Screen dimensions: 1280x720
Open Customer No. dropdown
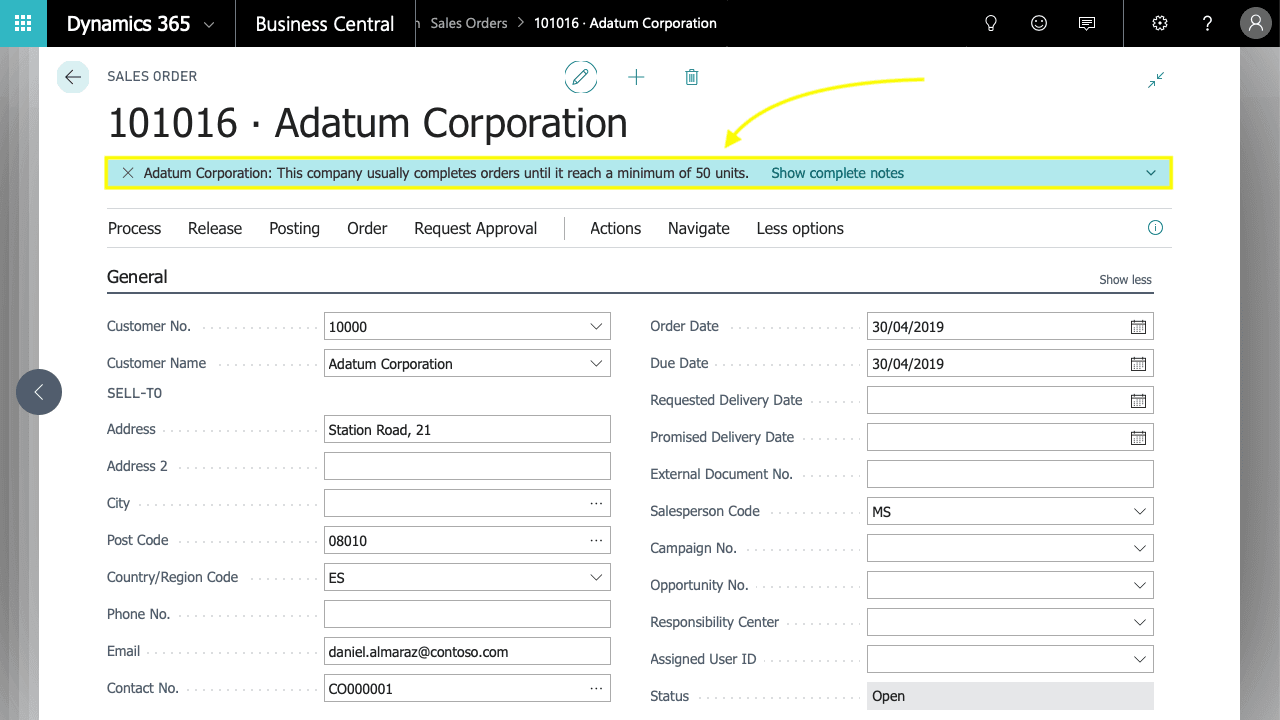click(597, 326)
